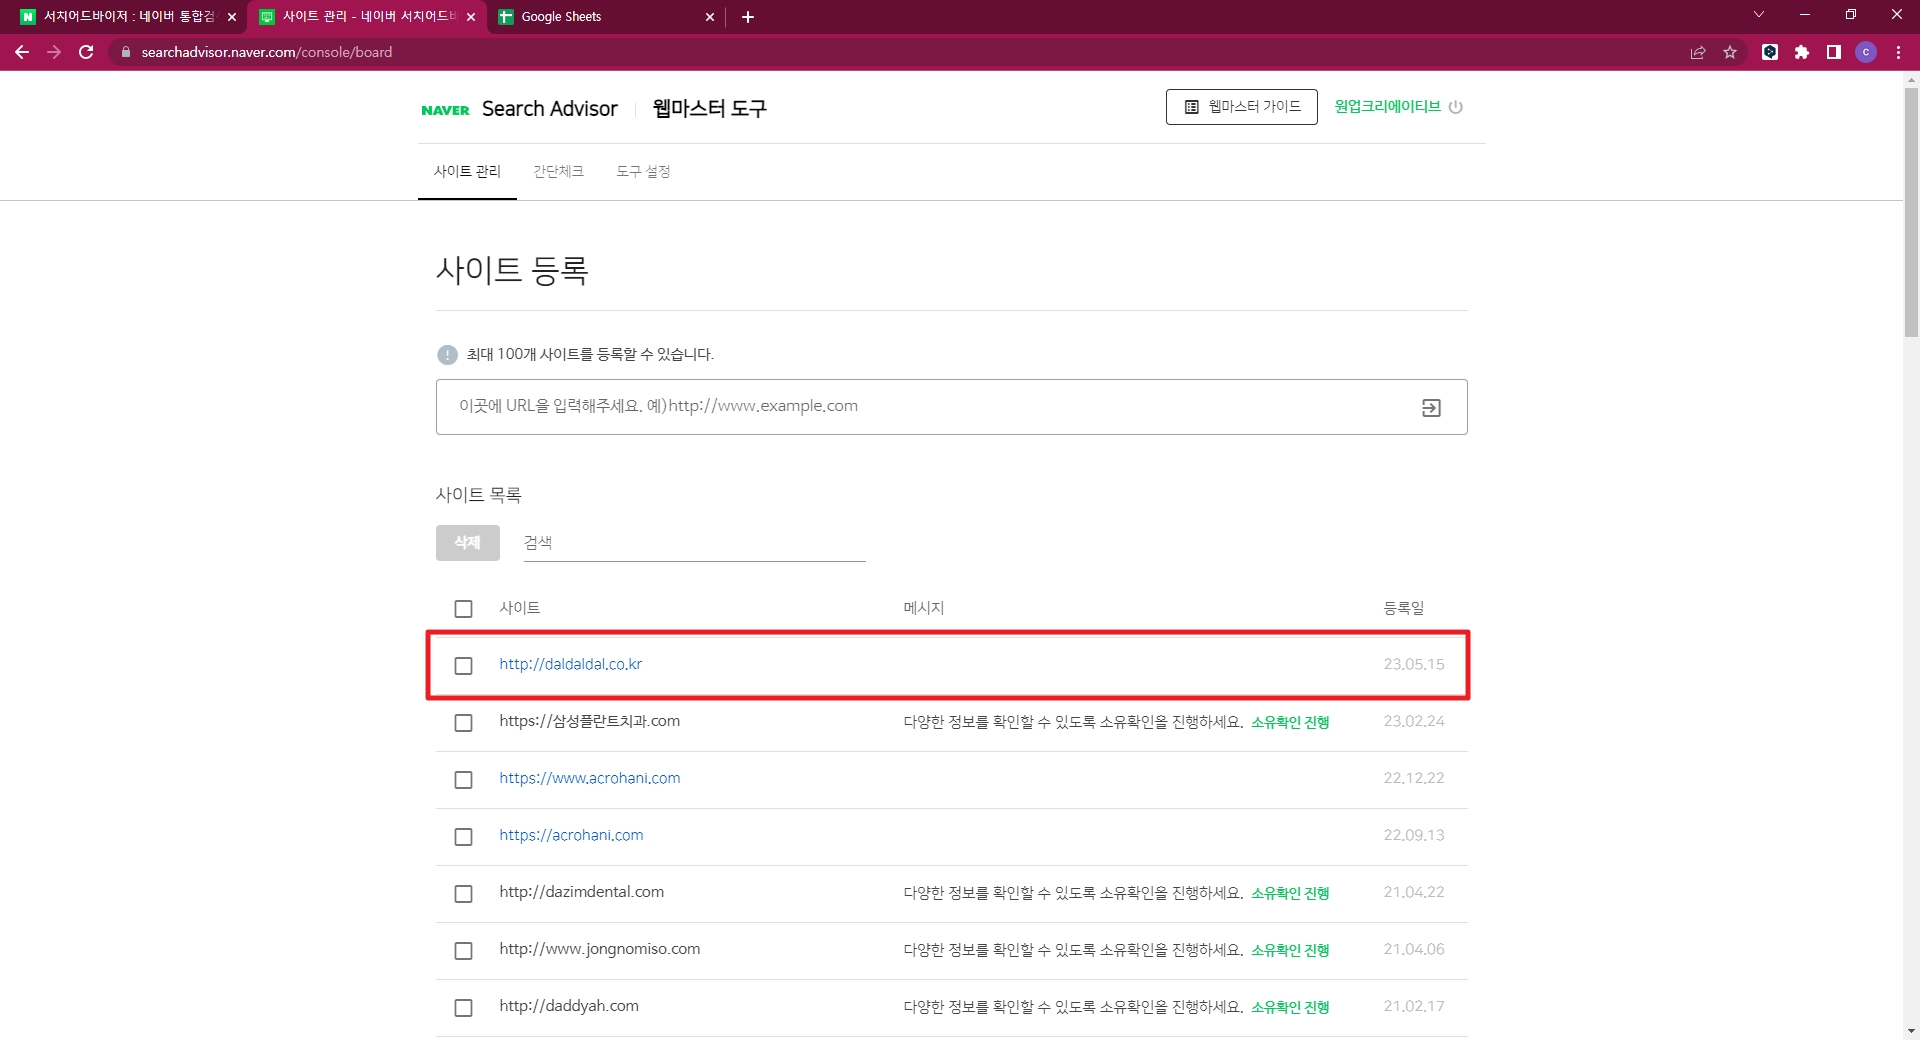This screenshot has height=1040, width=1920.
Task: Reload the page
Action: click(86, 52)
